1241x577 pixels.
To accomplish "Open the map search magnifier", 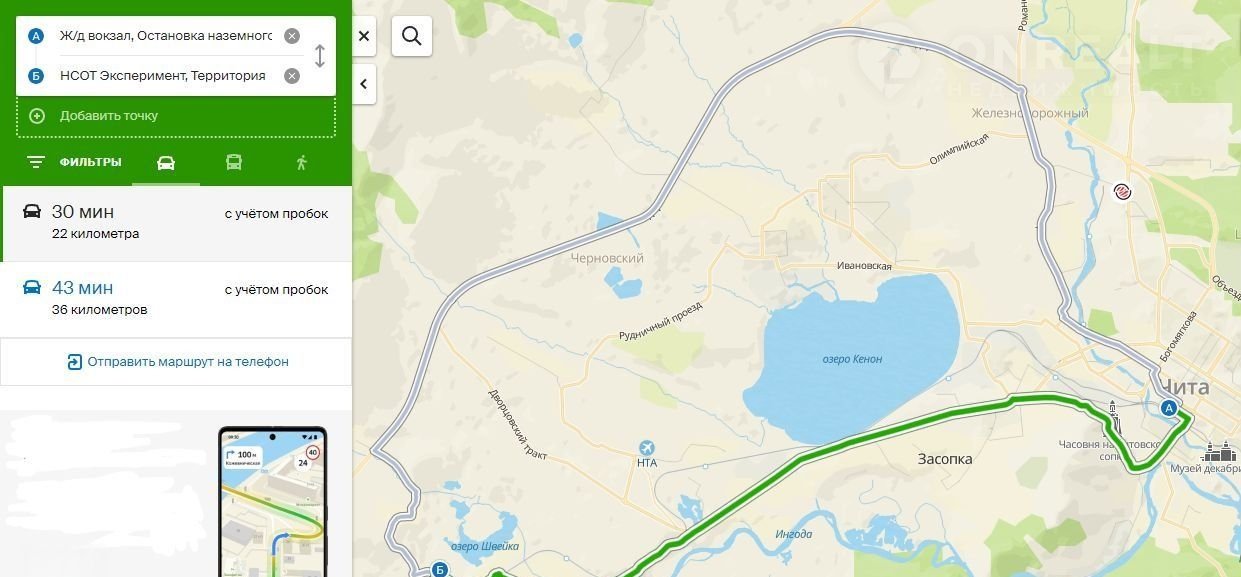I will tap(412, 37).
